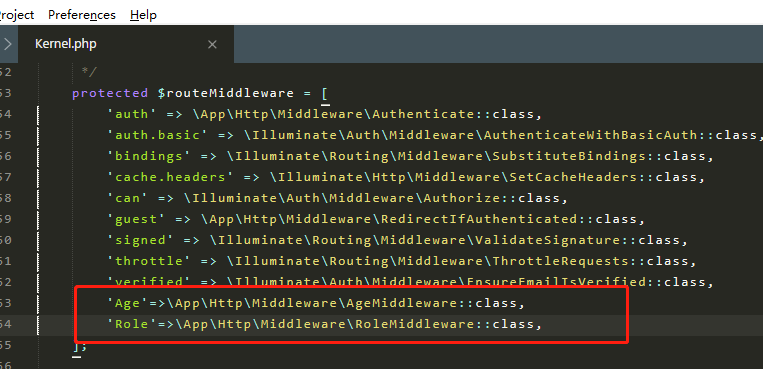Image resolution: width=763 pixels, height=369 pixels.
Task: Click the opening bracket after $routeMiddleware
Action: [x=325, y=93]
